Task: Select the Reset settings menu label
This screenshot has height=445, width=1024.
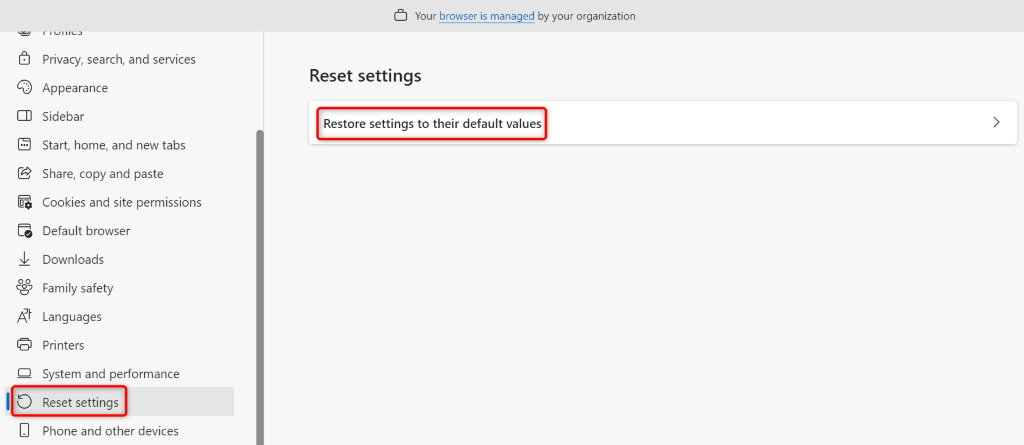Action: [x=80, y=403]
